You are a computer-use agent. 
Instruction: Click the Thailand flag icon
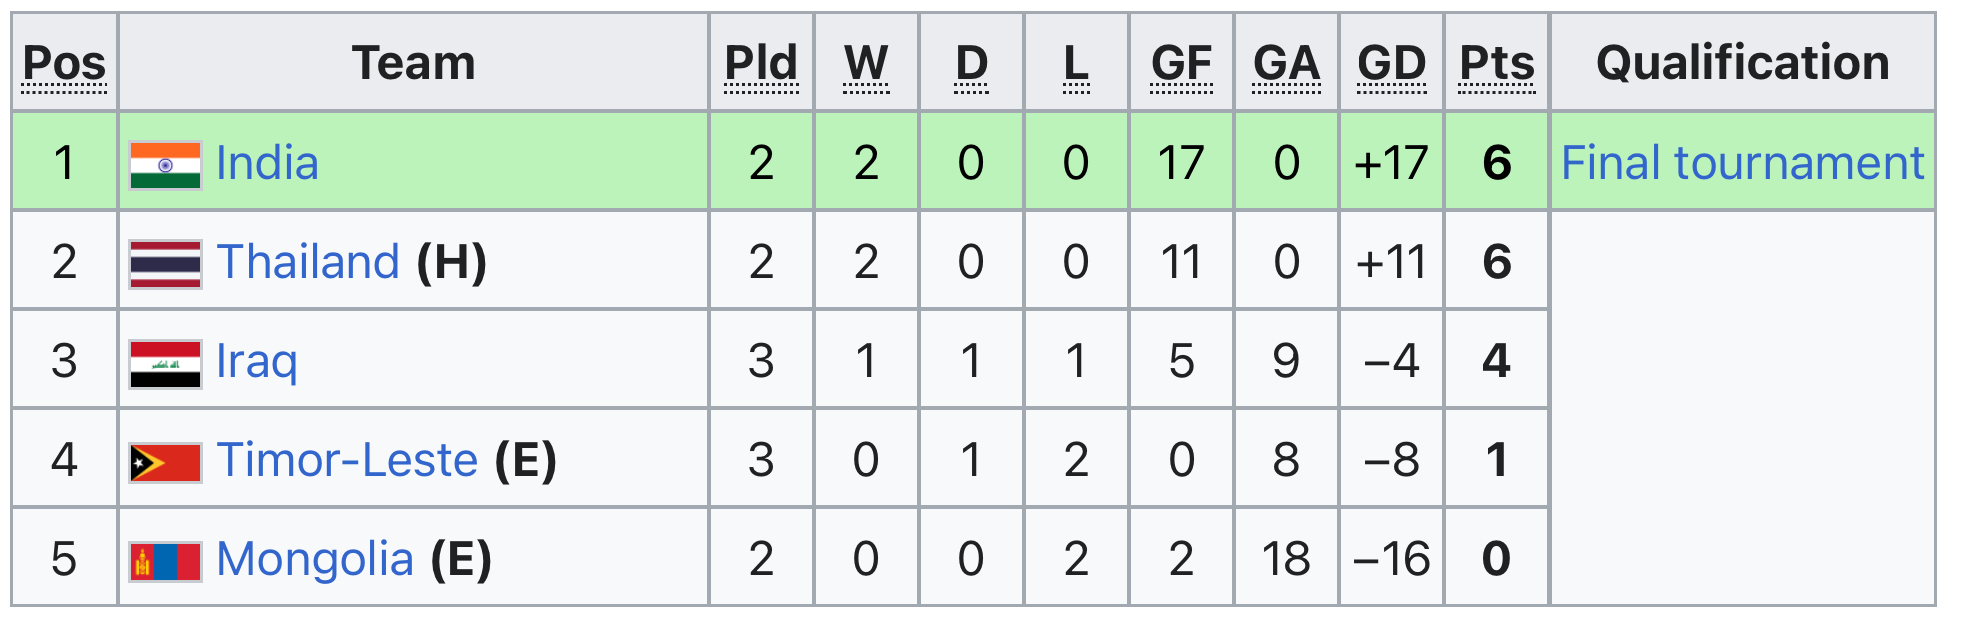[x=165, y=264]
